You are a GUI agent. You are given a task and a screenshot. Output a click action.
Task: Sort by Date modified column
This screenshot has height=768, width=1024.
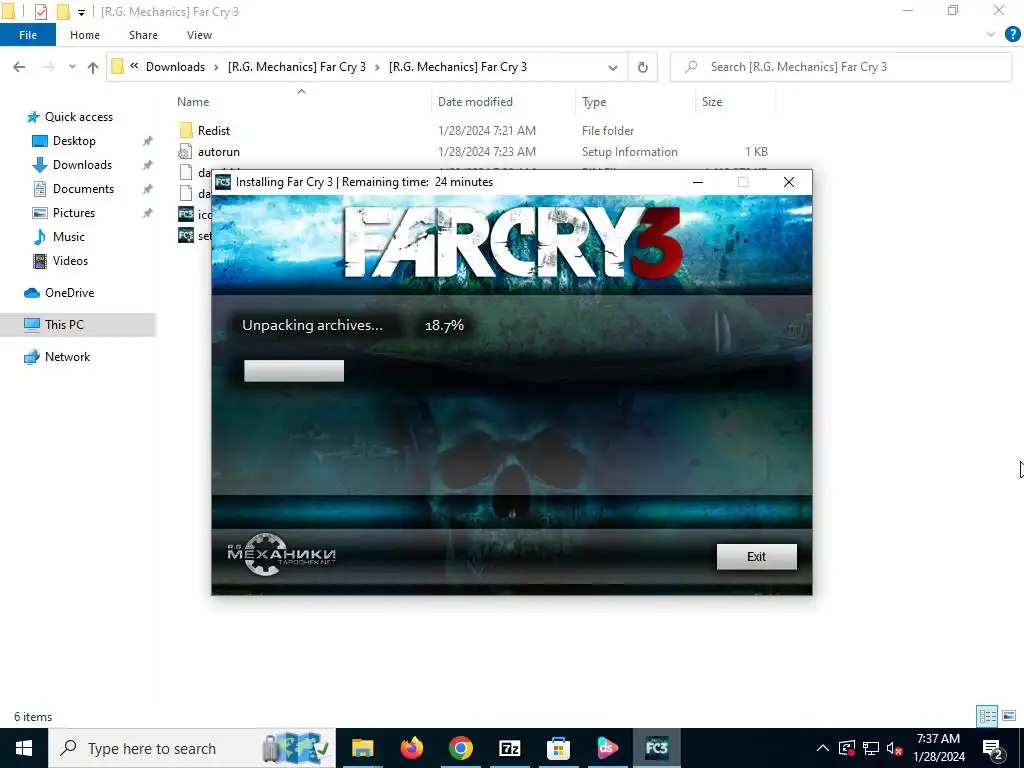(x=475, y=101)
